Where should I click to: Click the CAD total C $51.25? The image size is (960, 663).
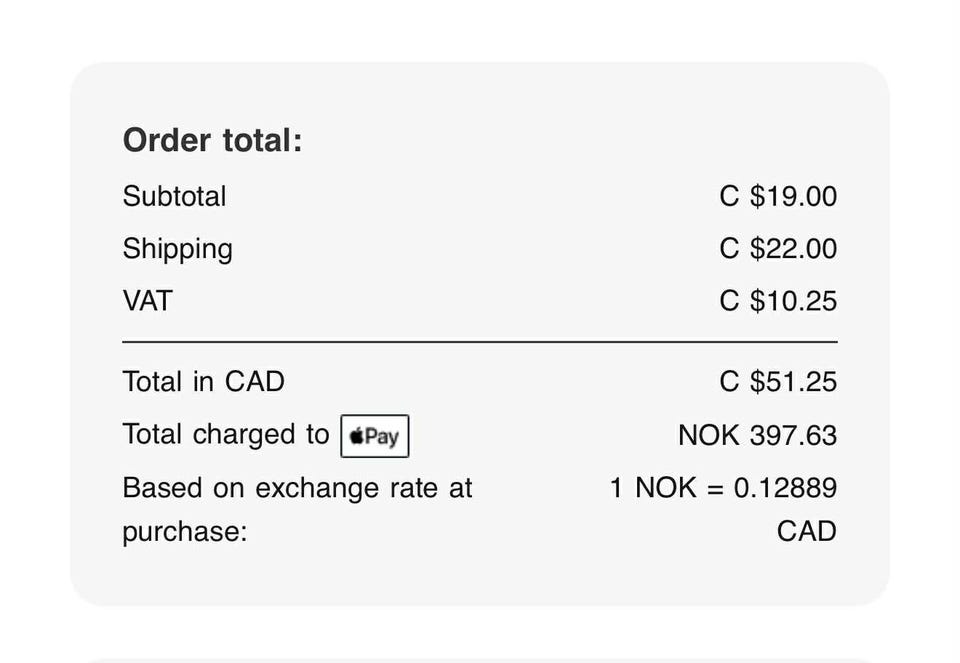coord(778,381)
